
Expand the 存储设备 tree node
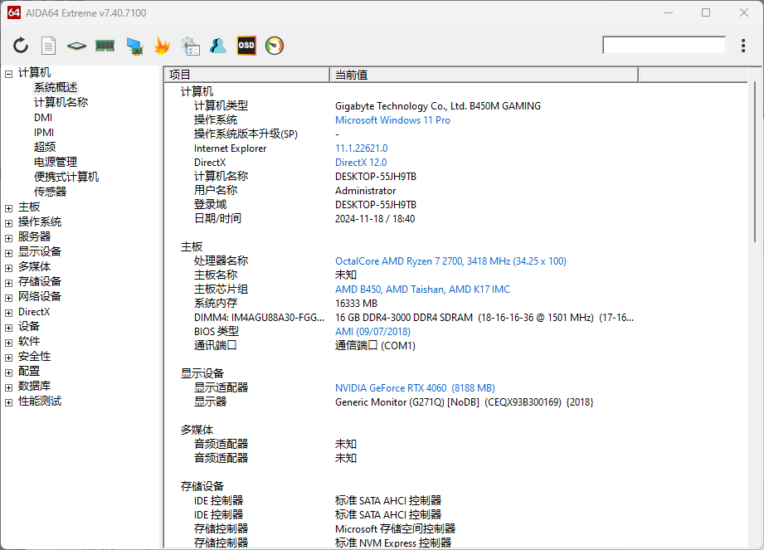coord(9,283)
